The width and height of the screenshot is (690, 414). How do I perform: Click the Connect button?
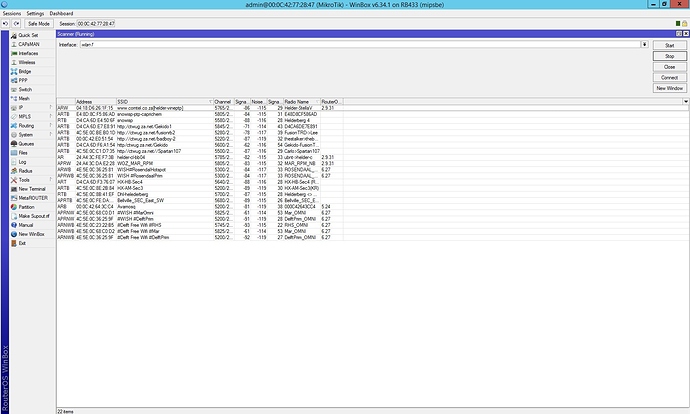669,78
